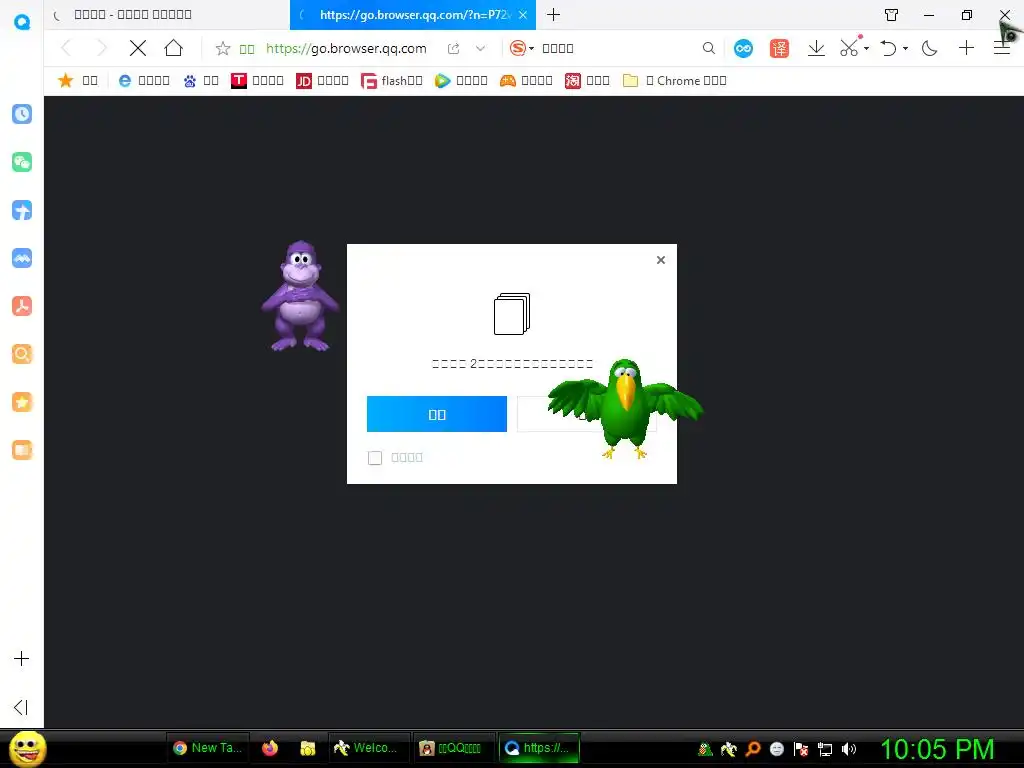Open the blue infinity extension icon
The height and width of the screenshot is (768, 1024).
pyautogui.click(x=743, y=48)
